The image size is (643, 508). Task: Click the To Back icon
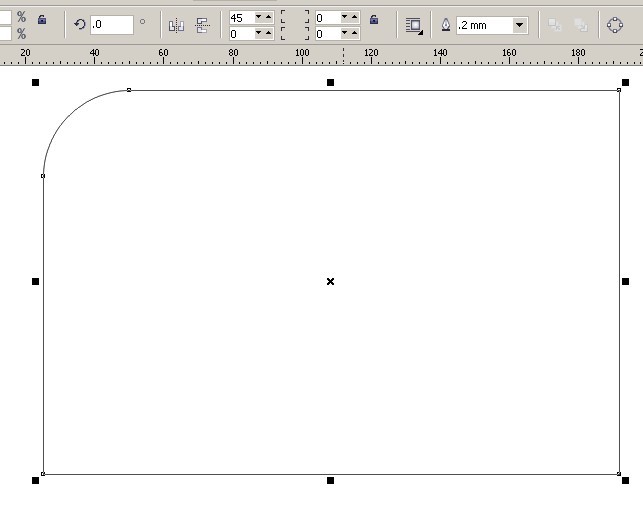click(x=581, y=25)
